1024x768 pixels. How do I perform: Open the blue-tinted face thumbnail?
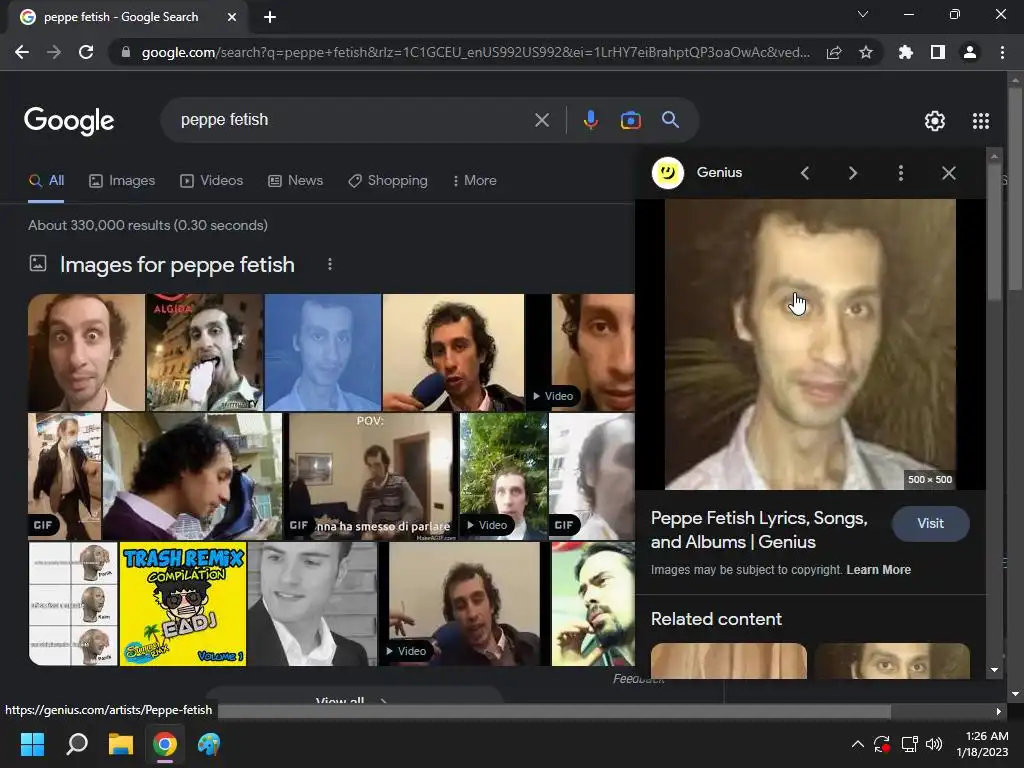point(323,352)
